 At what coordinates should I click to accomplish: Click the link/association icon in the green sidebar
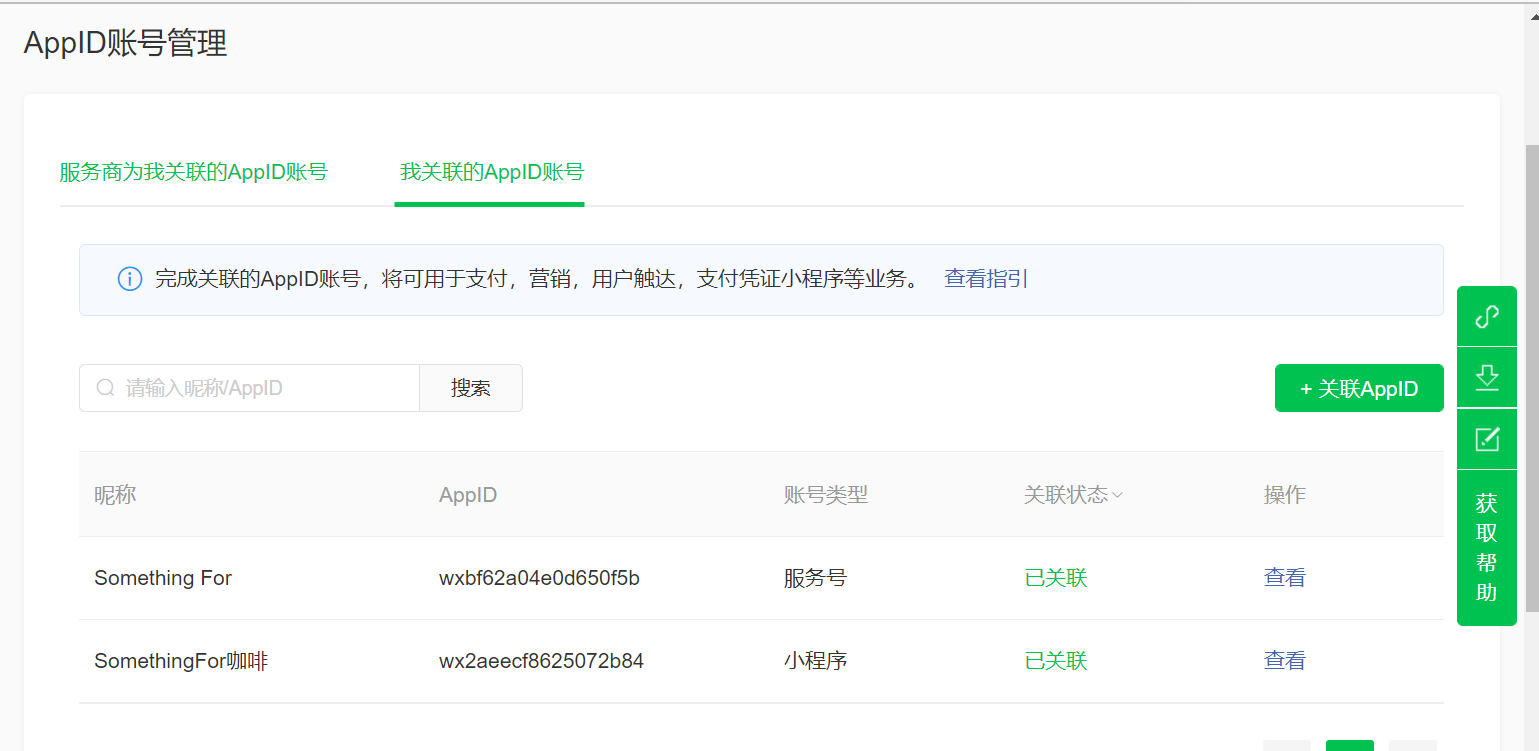click(1487, 316)
